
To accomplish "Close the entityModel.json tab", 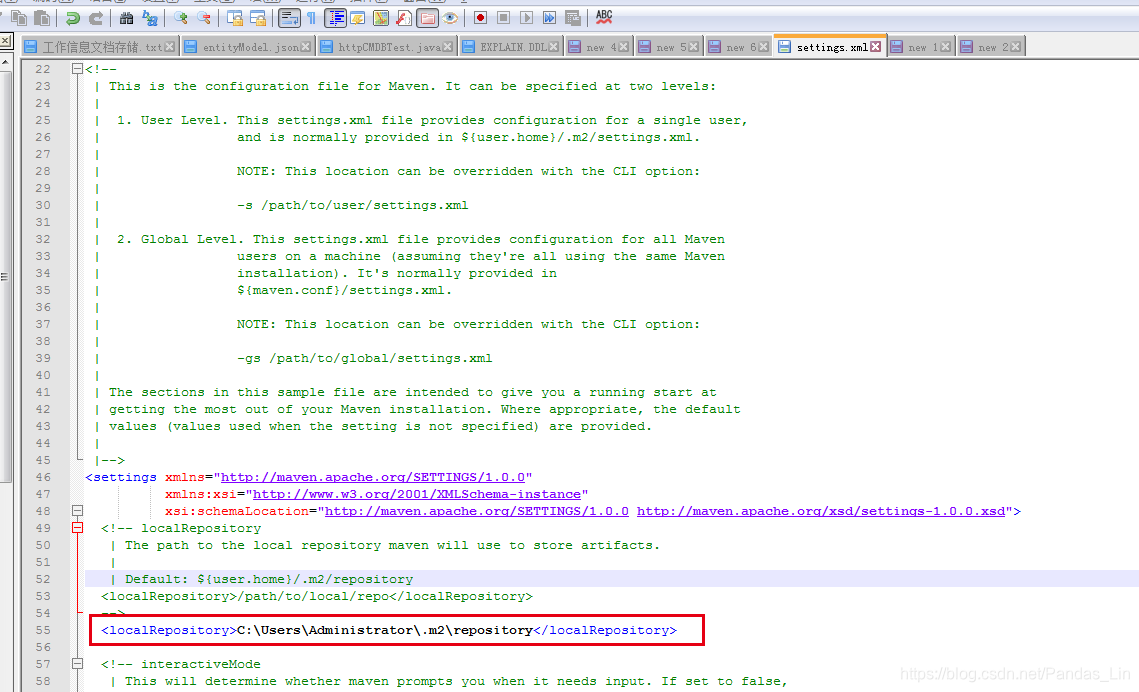I will click(306, 47).
